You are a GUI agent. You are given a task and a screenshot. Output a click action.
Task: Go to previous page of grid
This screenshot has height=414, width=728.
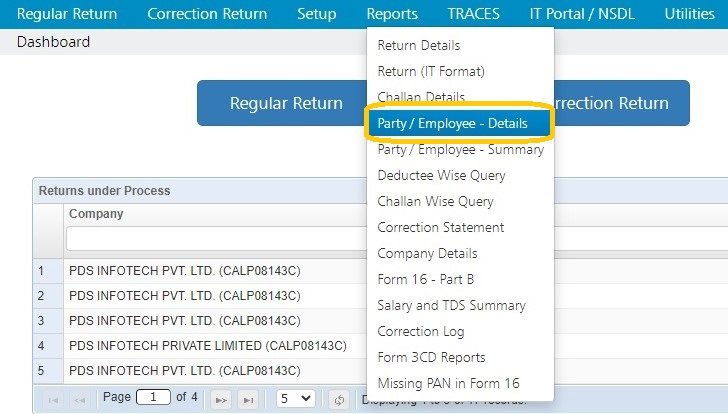80,398
